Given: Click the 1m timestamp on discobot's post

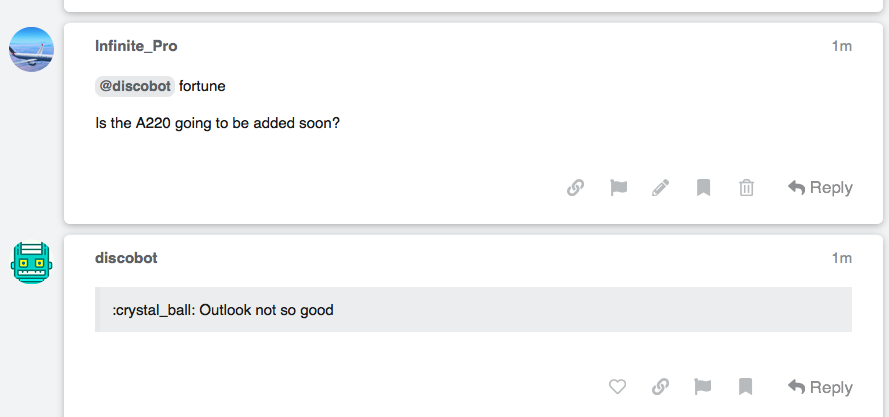Looking at the screenshot, I should click(x=841, y=258).
